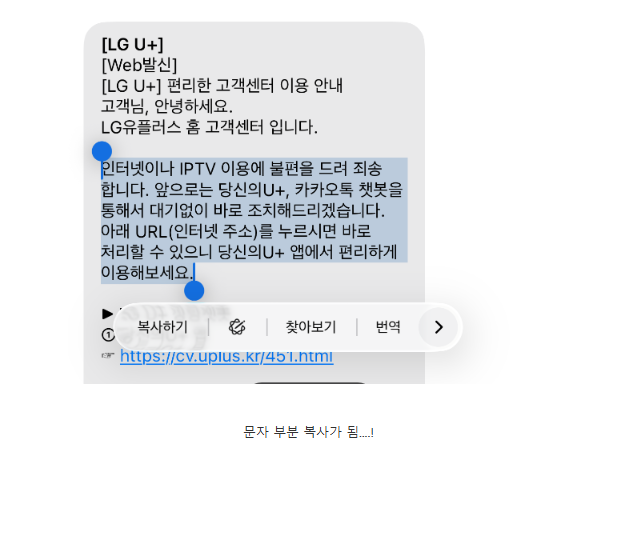Image resolution: width=621 pixels, height=554 pixels.
Task: Select the bottom blue selection handle
Action: click(194, 291)
